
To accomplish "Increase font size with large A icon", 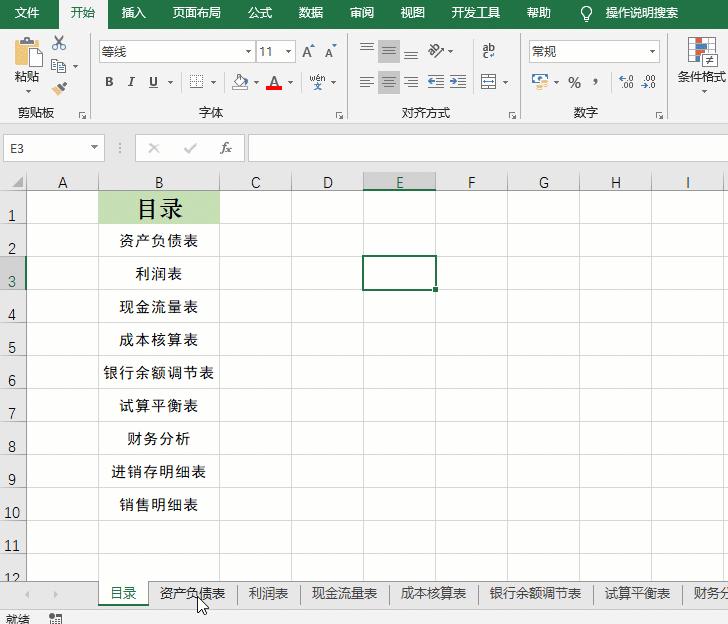I will pyautogui.click(x=308, y=52).
